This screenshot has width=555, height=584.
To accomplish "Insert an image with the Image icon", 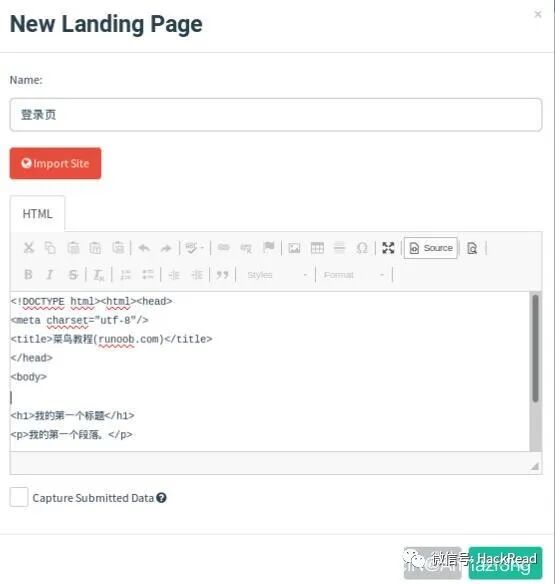I will (294, 248).
